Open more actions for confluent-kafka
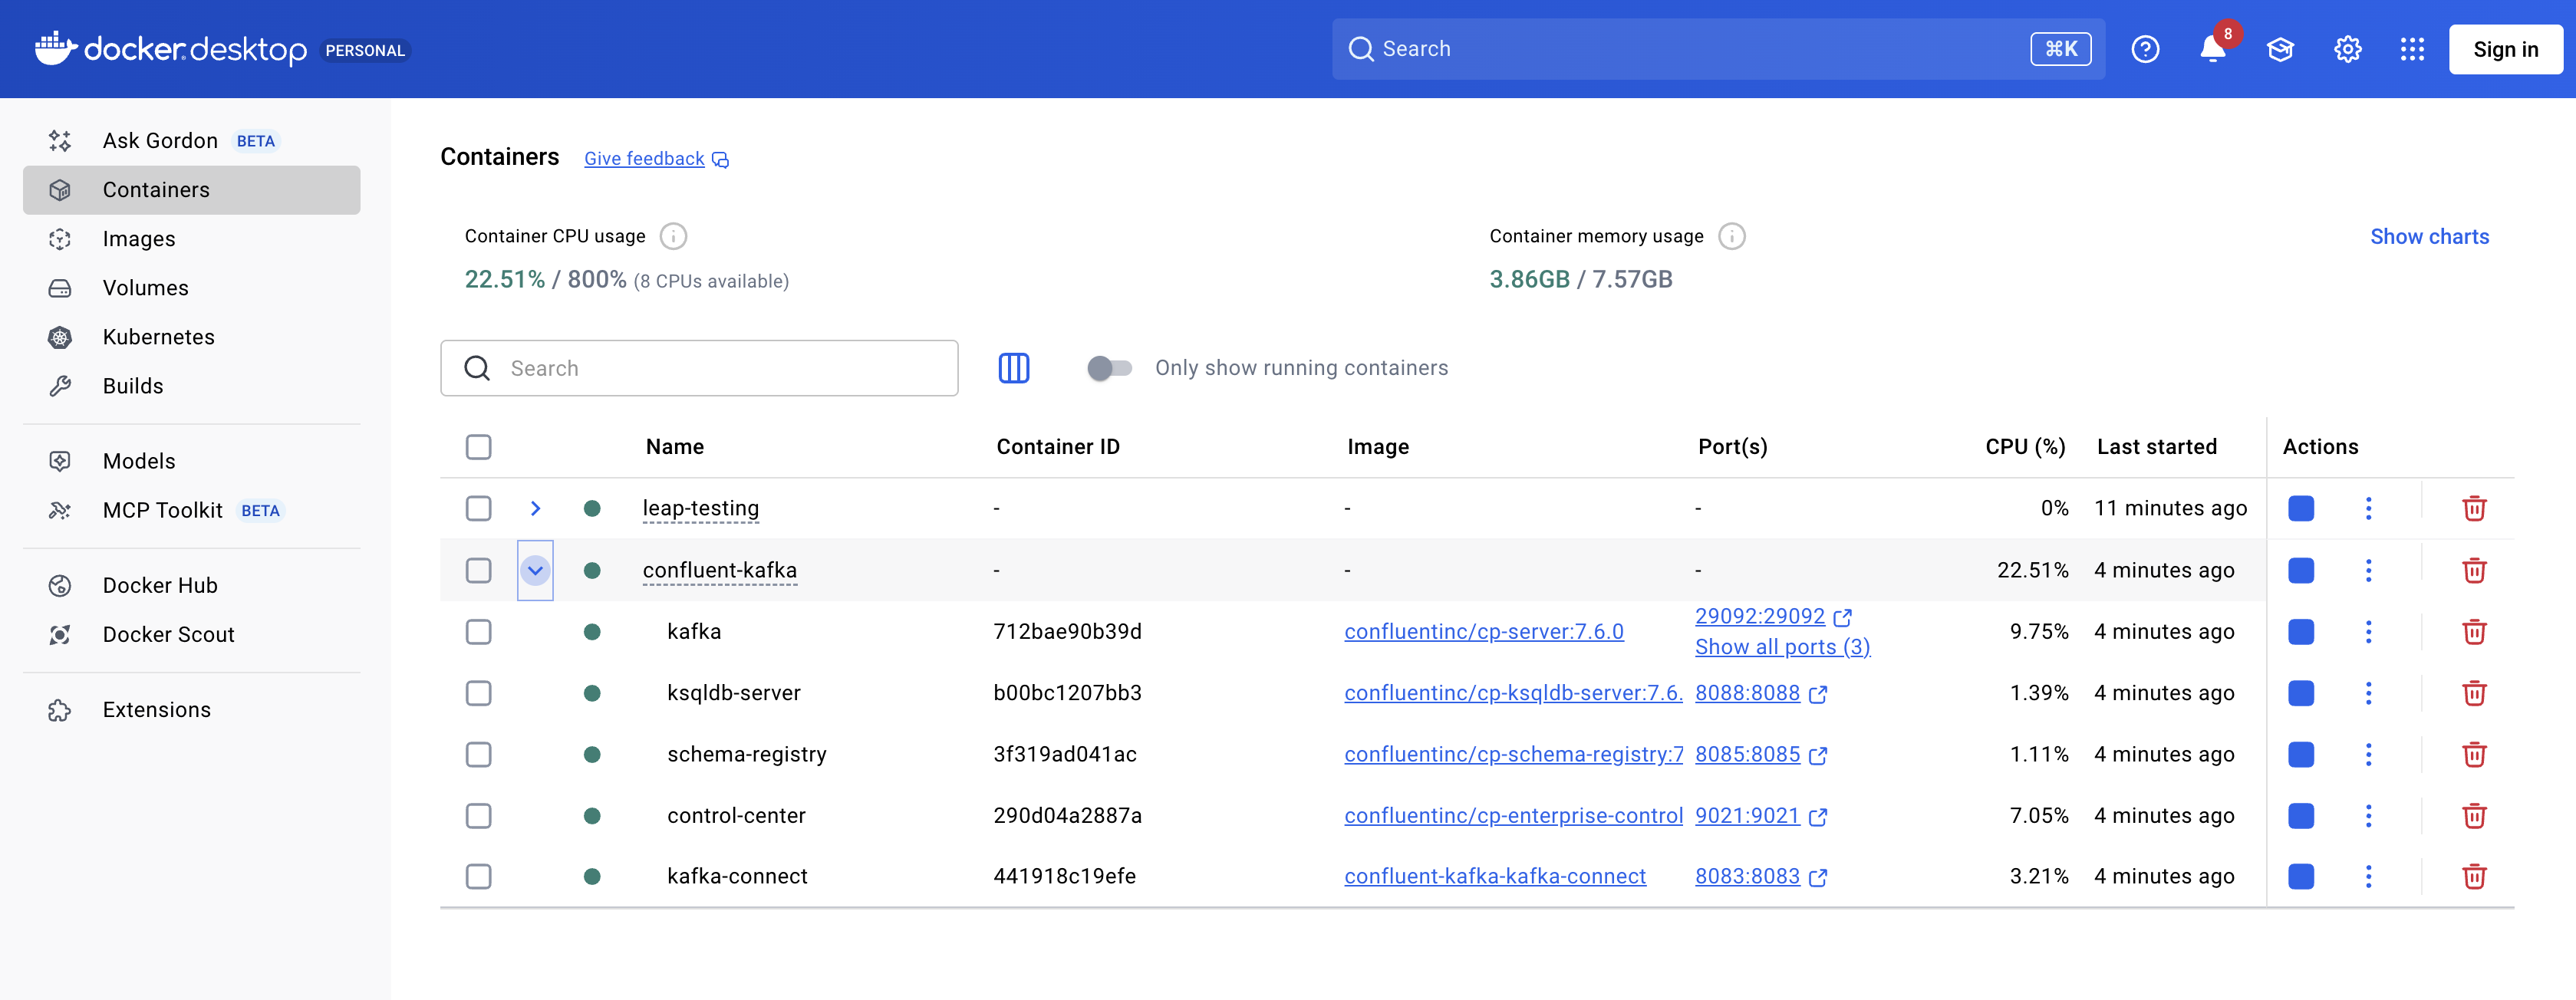2576x1000 pixels. point(2368,570)
